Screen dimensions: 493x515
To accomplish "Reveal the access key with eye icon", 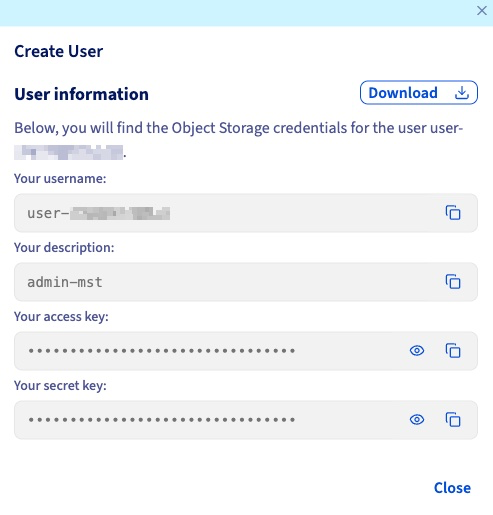I will tap(417, 351).
